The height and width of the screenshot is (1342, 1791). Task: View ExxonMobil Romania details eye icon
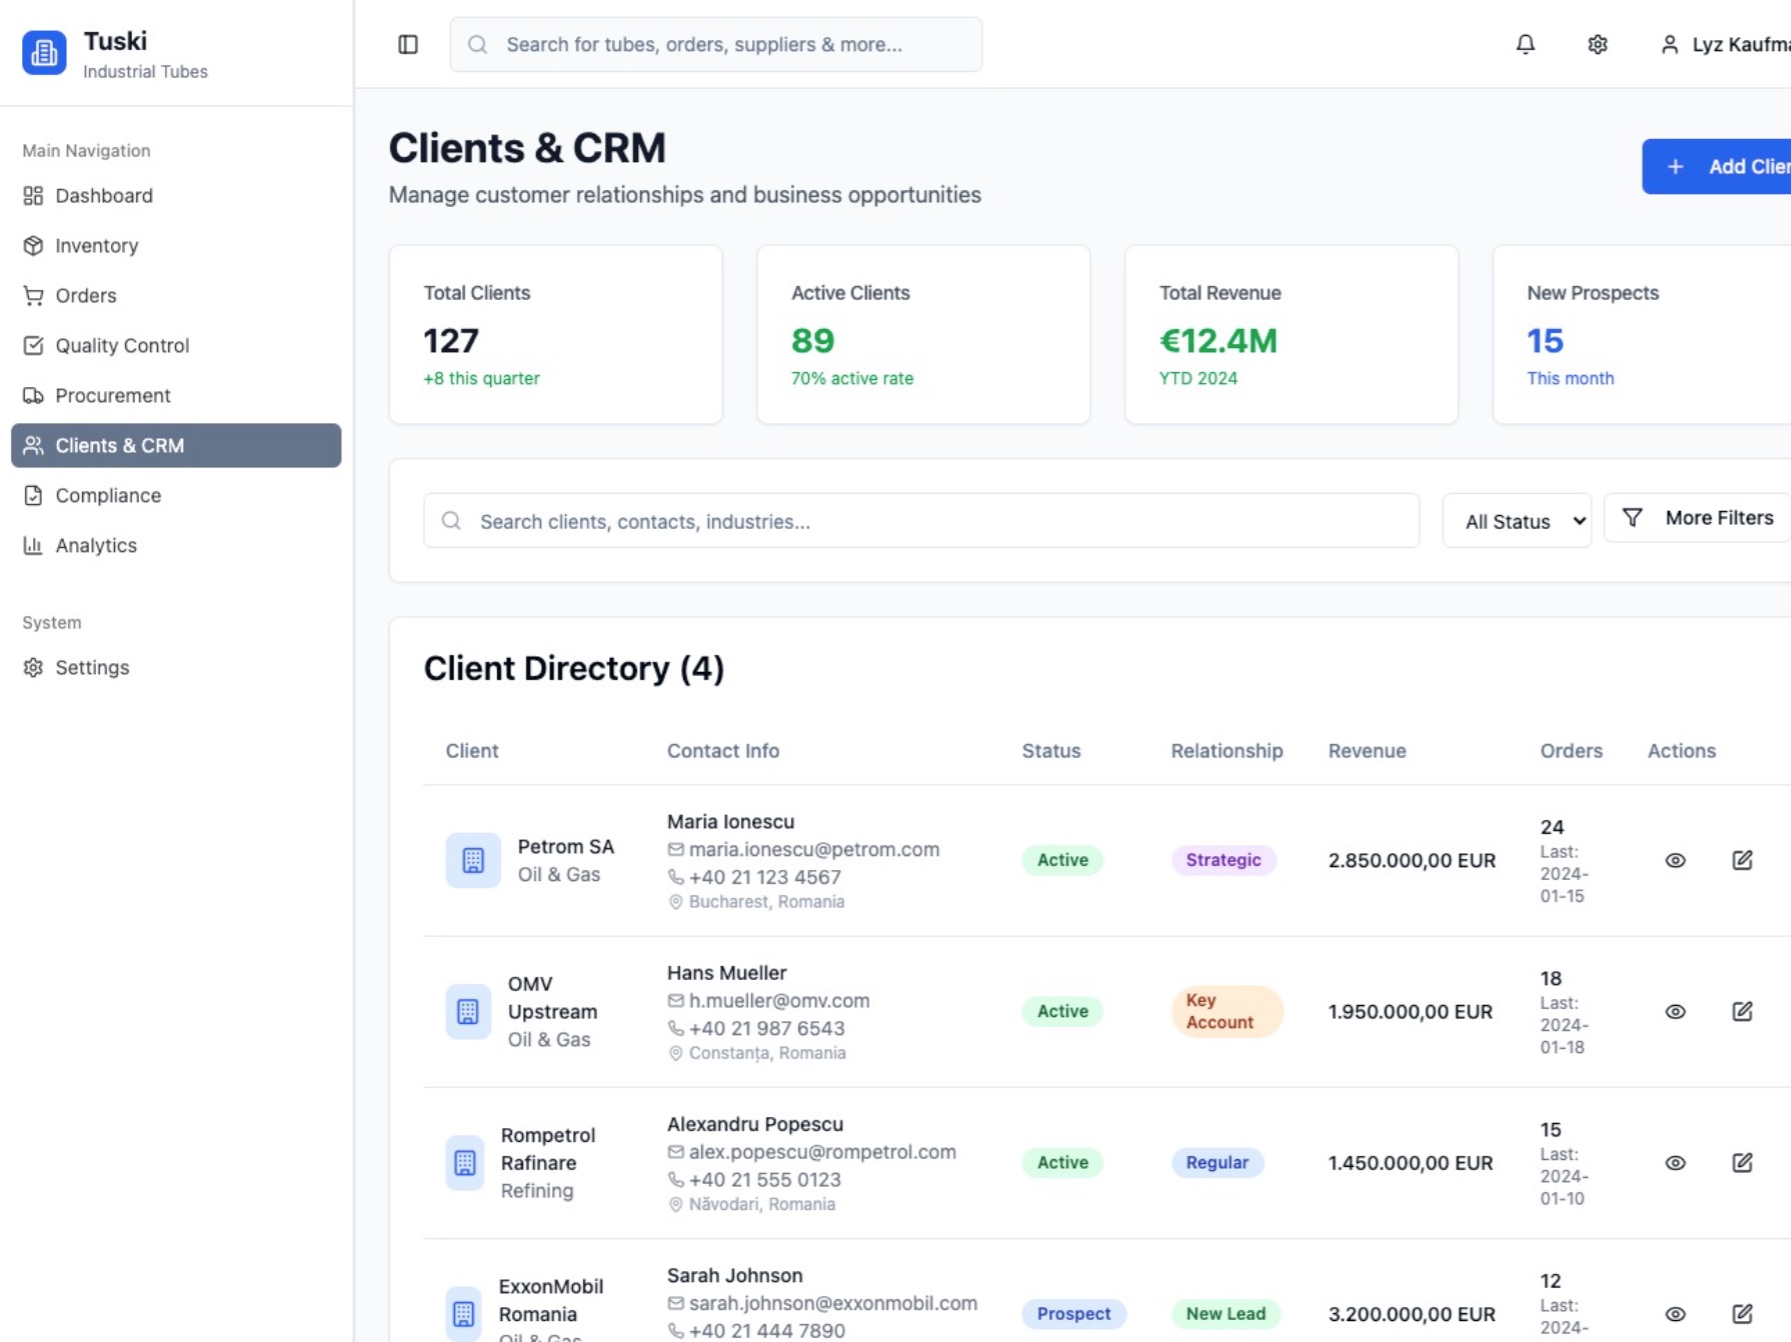tap(1675, 1314)
